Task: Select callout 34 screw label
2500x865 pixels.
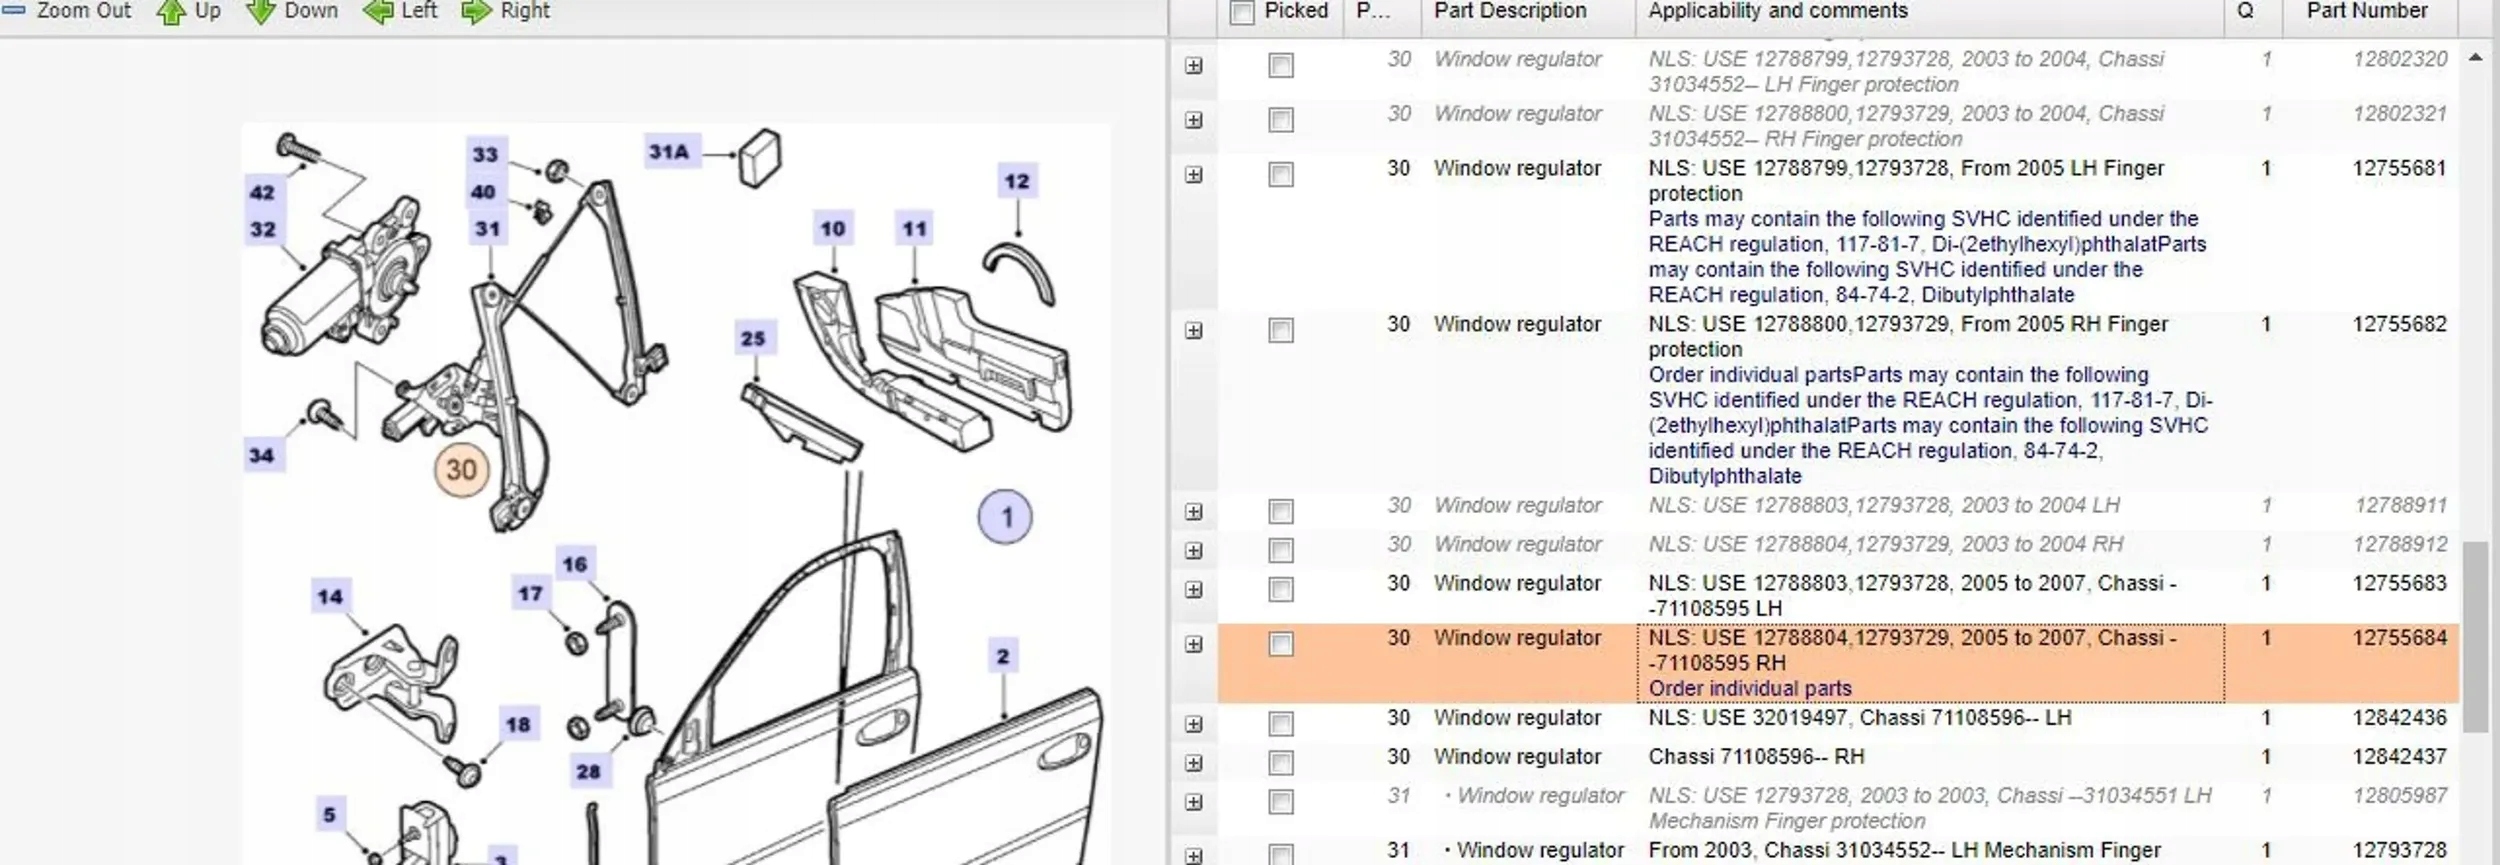Action: 262,456
